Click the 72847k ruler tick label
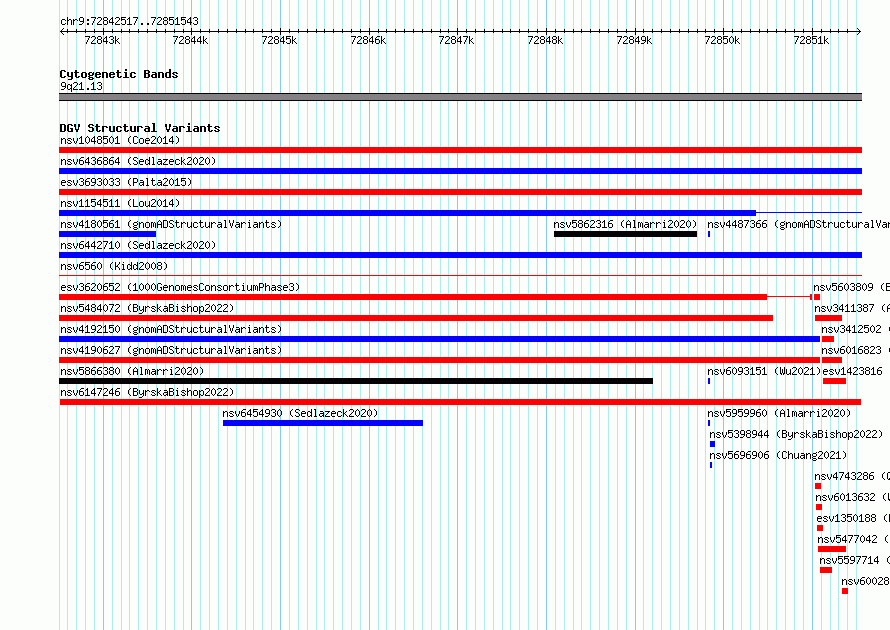 (x=456, y=40)
